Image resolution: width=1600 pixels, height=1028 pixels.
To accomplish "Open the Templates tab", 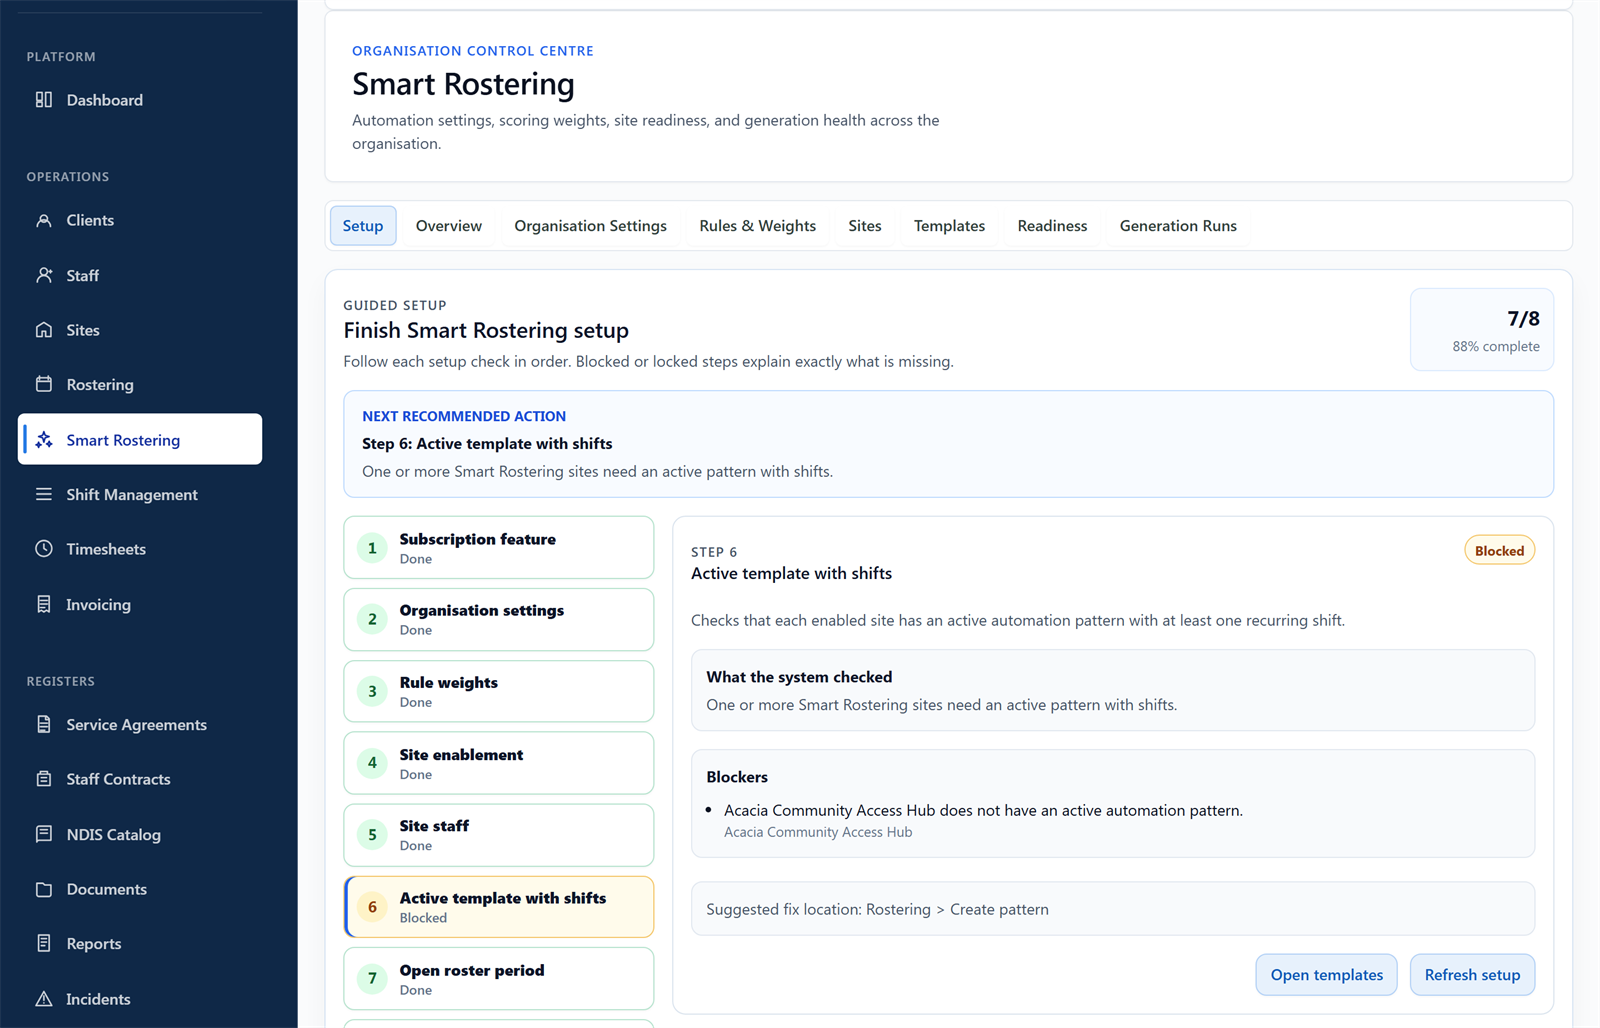I will (949, 226).
